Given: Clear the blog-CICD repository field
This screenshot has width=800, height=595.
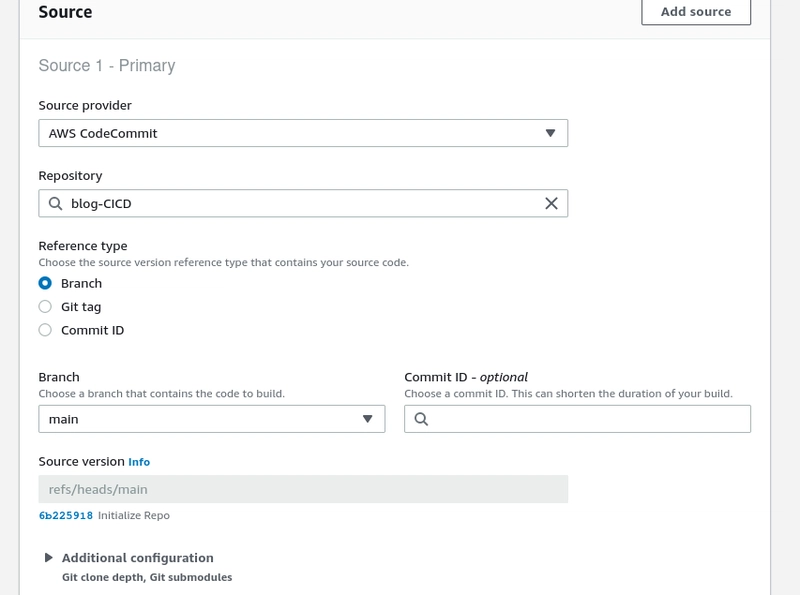Looking at the screenshot, I should click(551, 203).
